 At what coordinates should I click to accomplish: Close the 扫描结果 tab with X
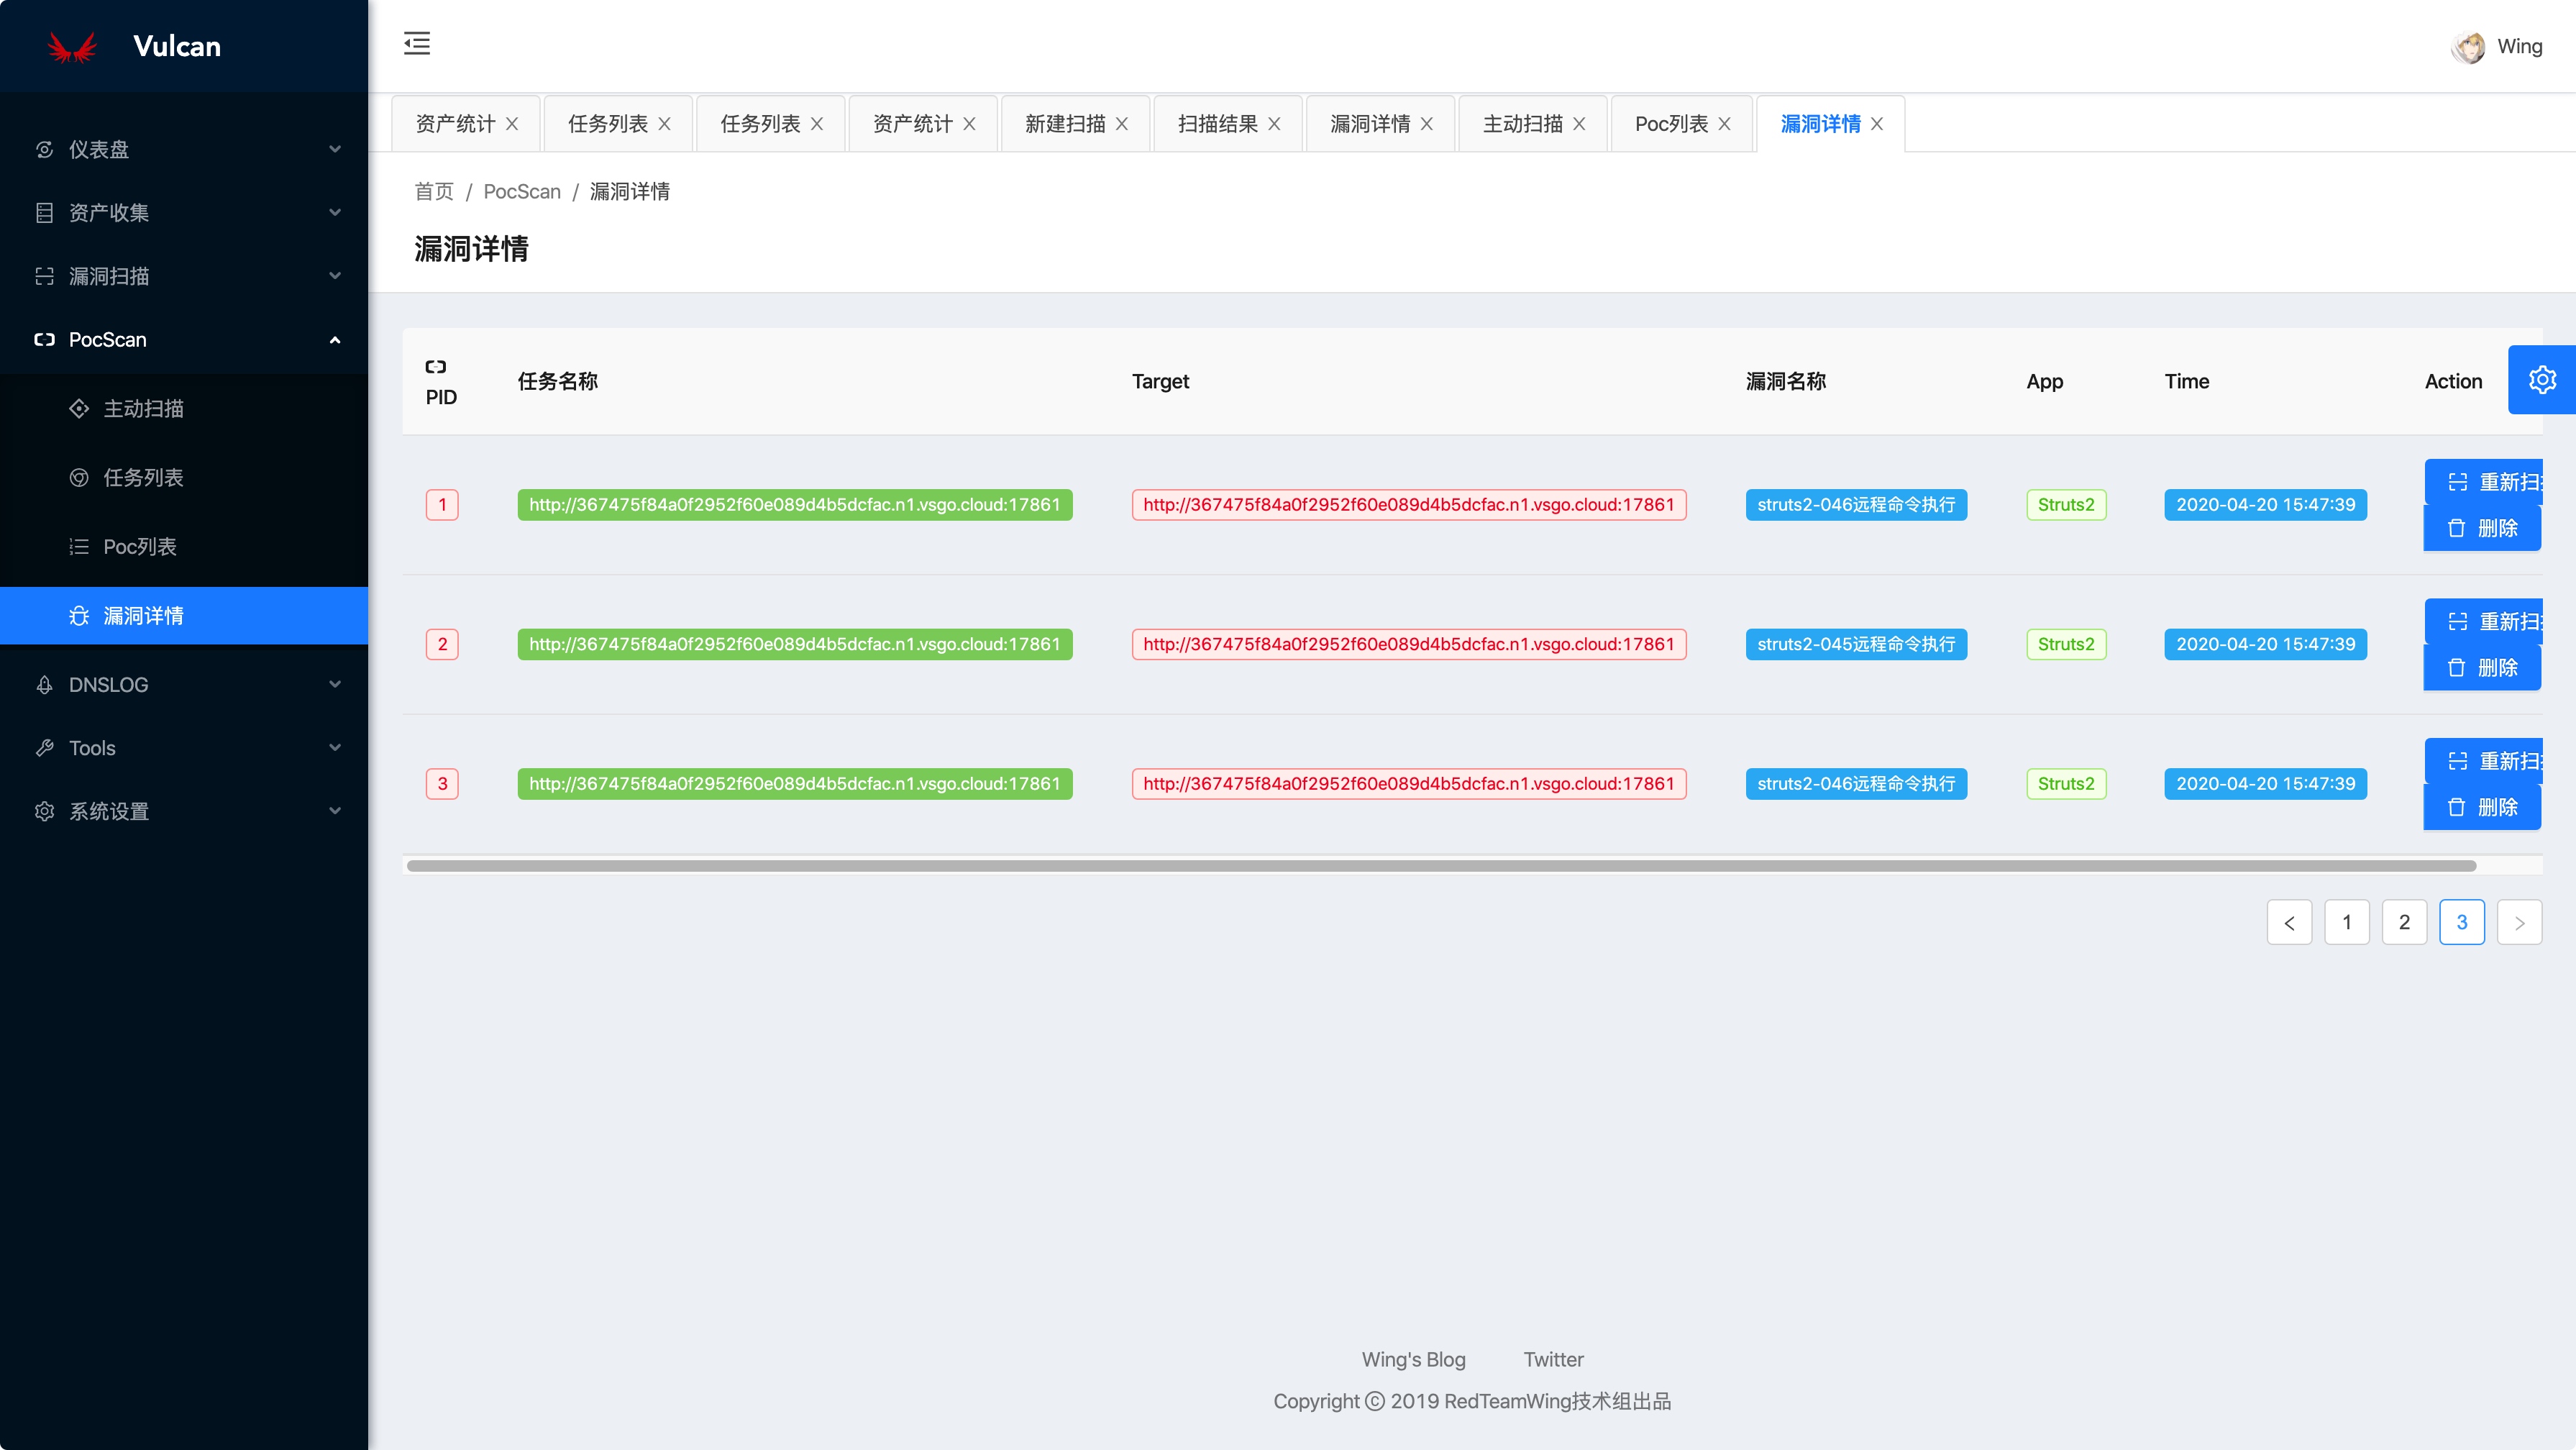click(1274, 124)
